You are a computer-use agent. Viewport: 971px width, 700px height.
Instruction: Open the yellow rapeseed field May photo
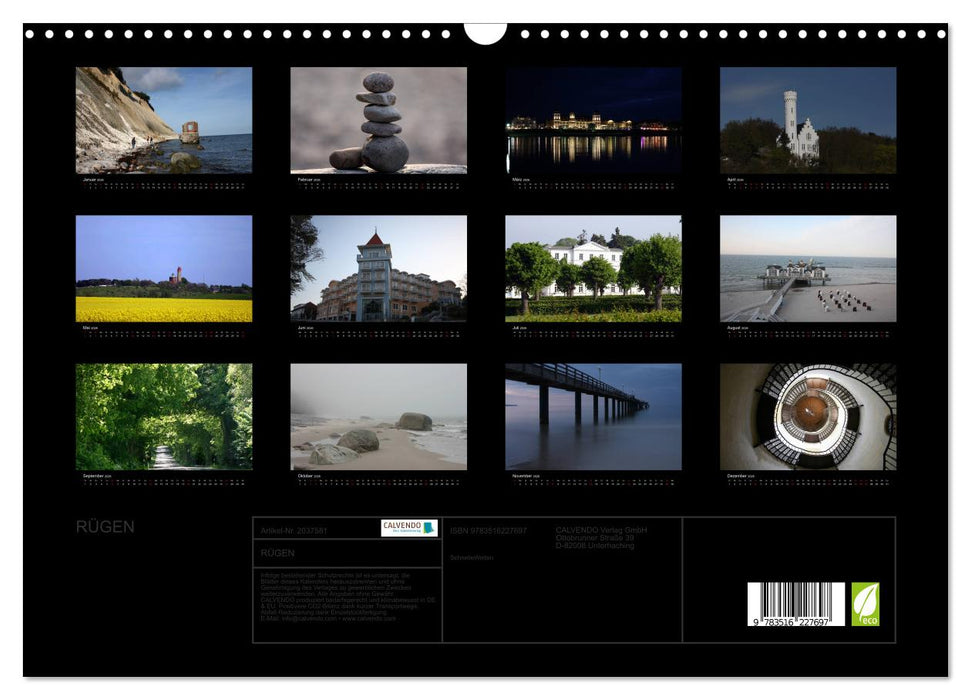pos(164,268)
